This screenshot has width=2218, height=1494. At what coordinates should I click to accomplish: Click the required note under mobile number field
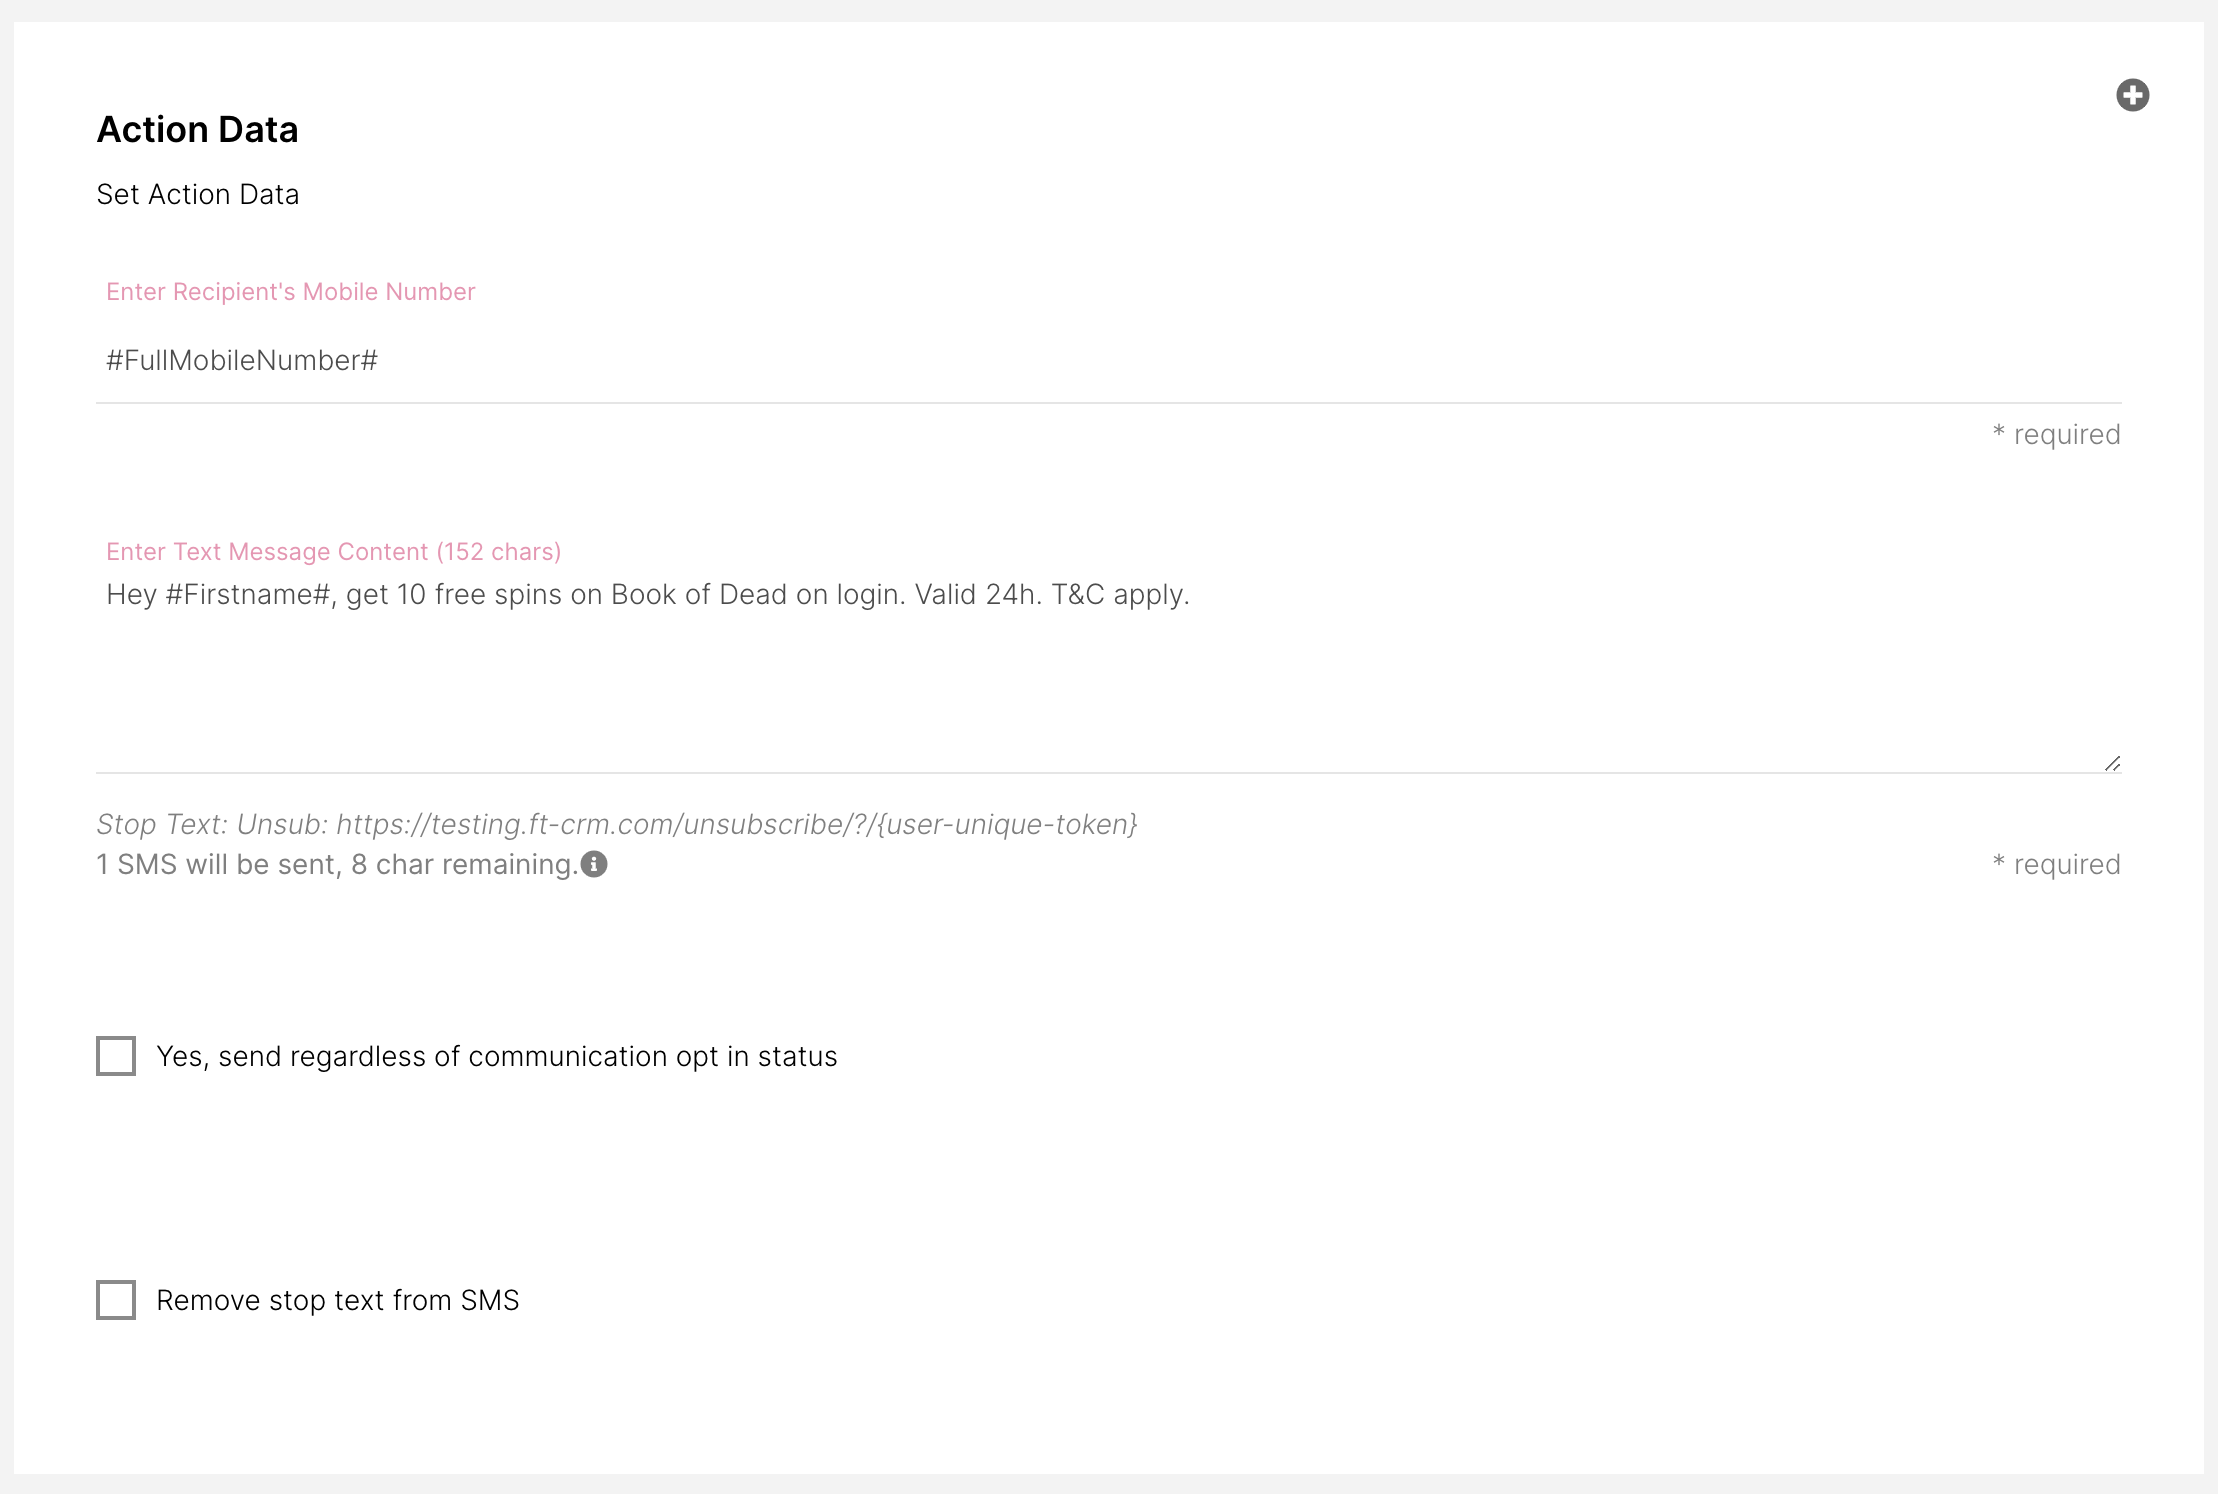click(2056, 435)
